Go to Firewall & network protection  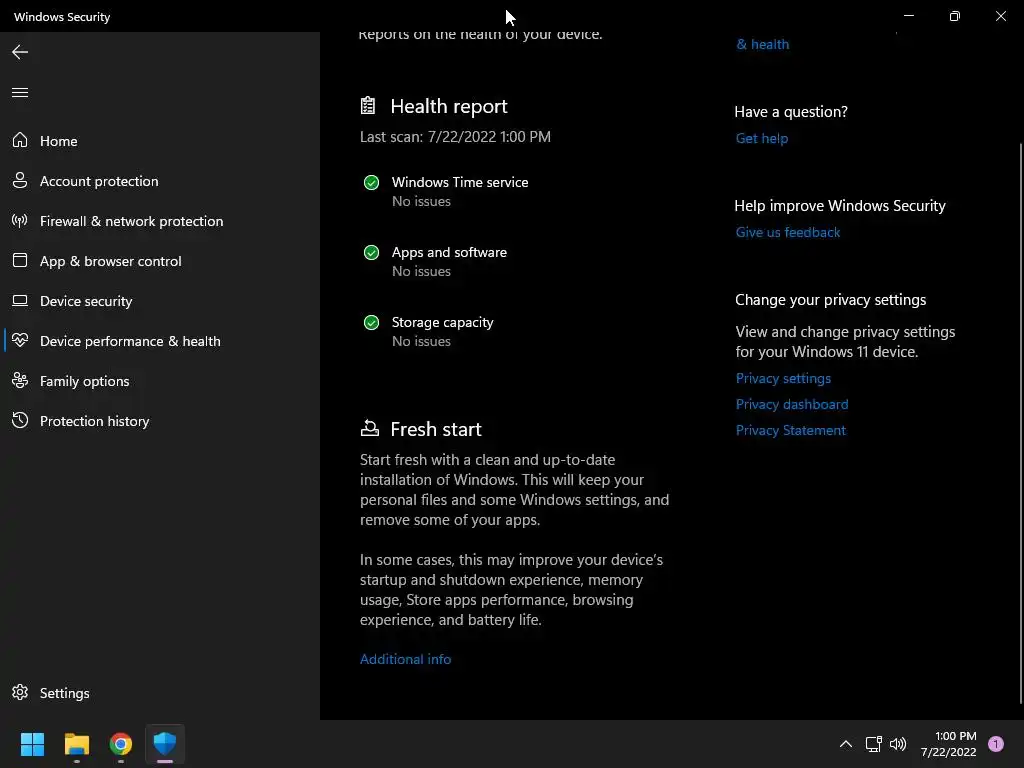(x=160, y=221)
